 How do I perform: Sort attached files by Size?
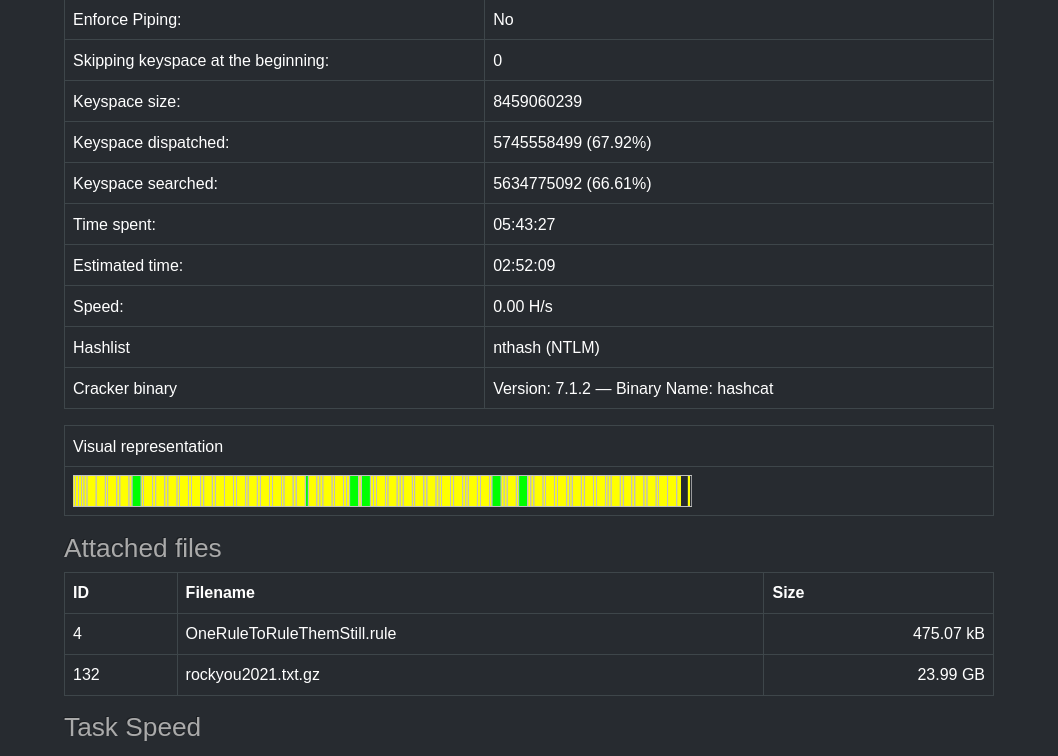click(788, 592)
